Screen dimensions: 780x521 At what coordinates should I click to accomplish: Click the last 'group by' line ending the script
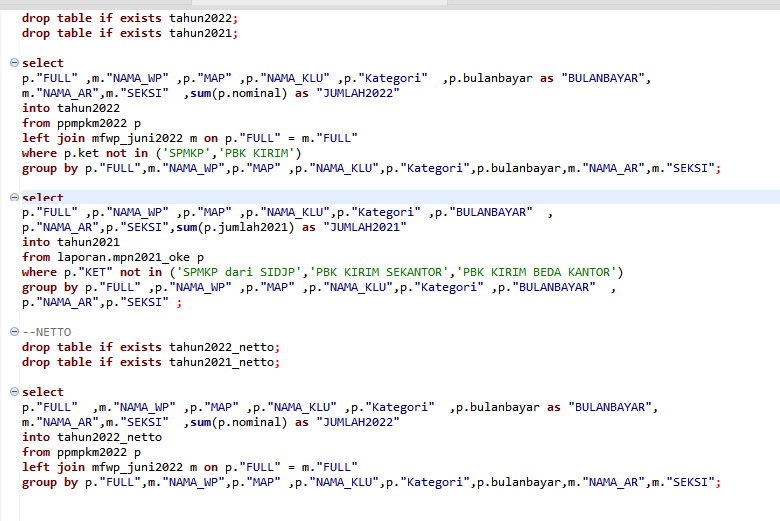tap(371, 482)
